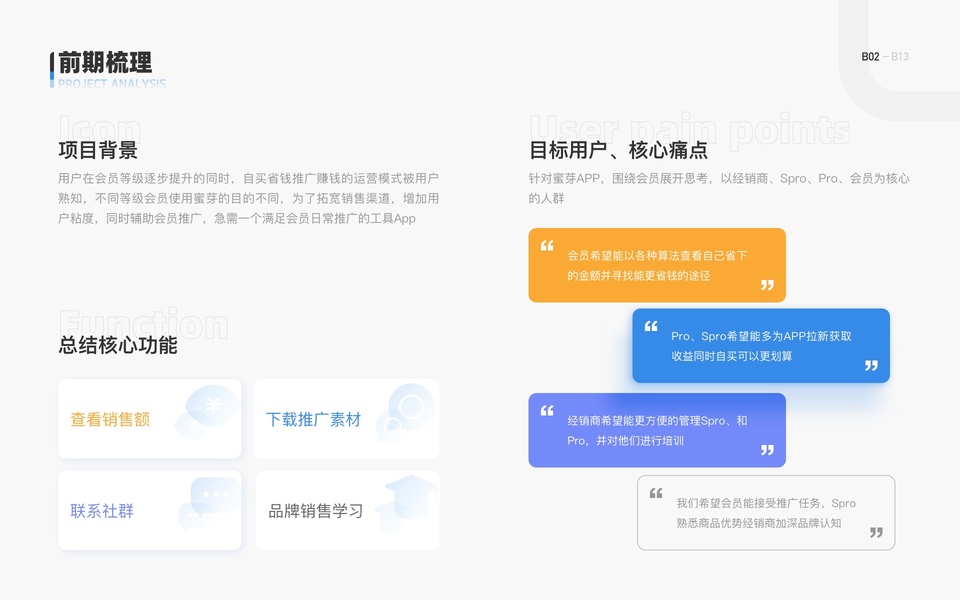This screenshot has width=960, height=600.
Task: Click the B02 page number
Action: click(x=870, y=56)
